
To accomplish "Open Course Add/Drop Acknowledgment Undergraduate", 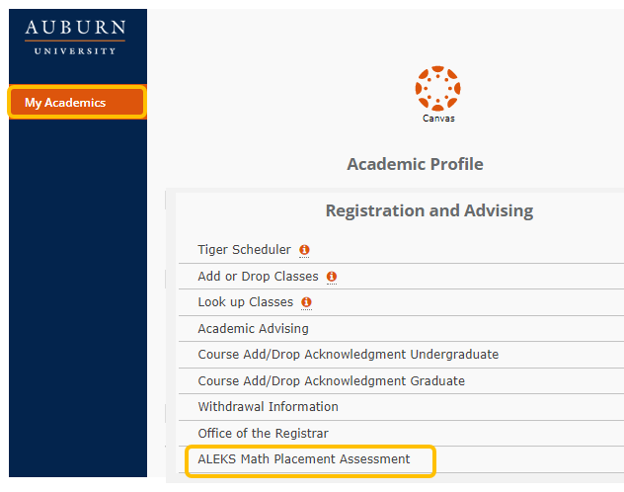I will 348,354.
